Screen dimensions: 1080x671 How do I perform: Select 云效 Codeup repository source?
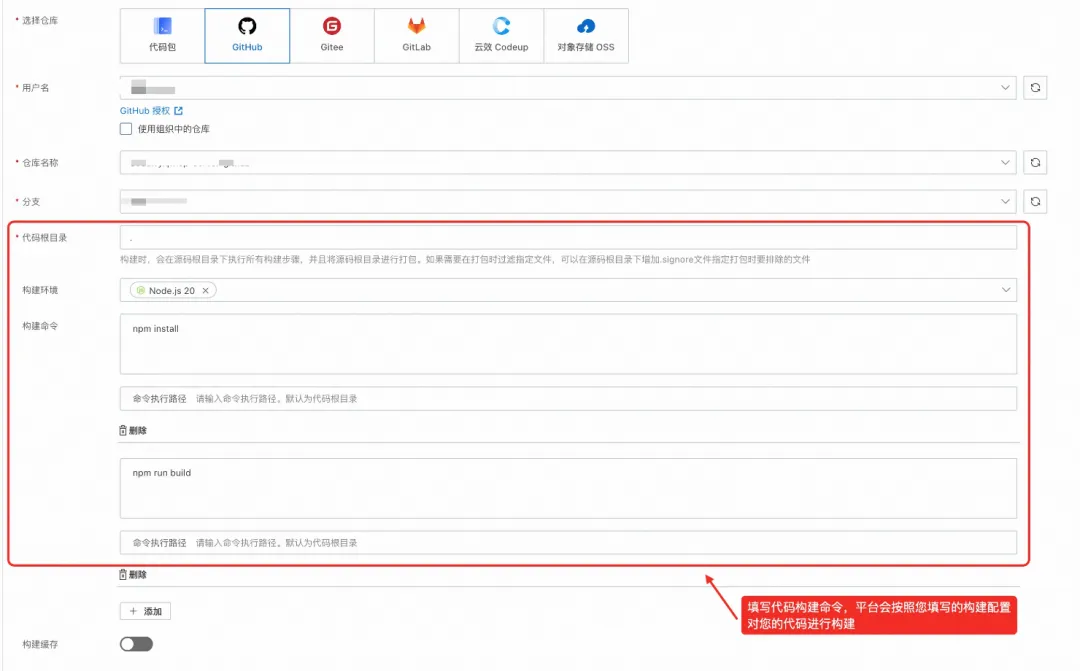tap(501, 36)
